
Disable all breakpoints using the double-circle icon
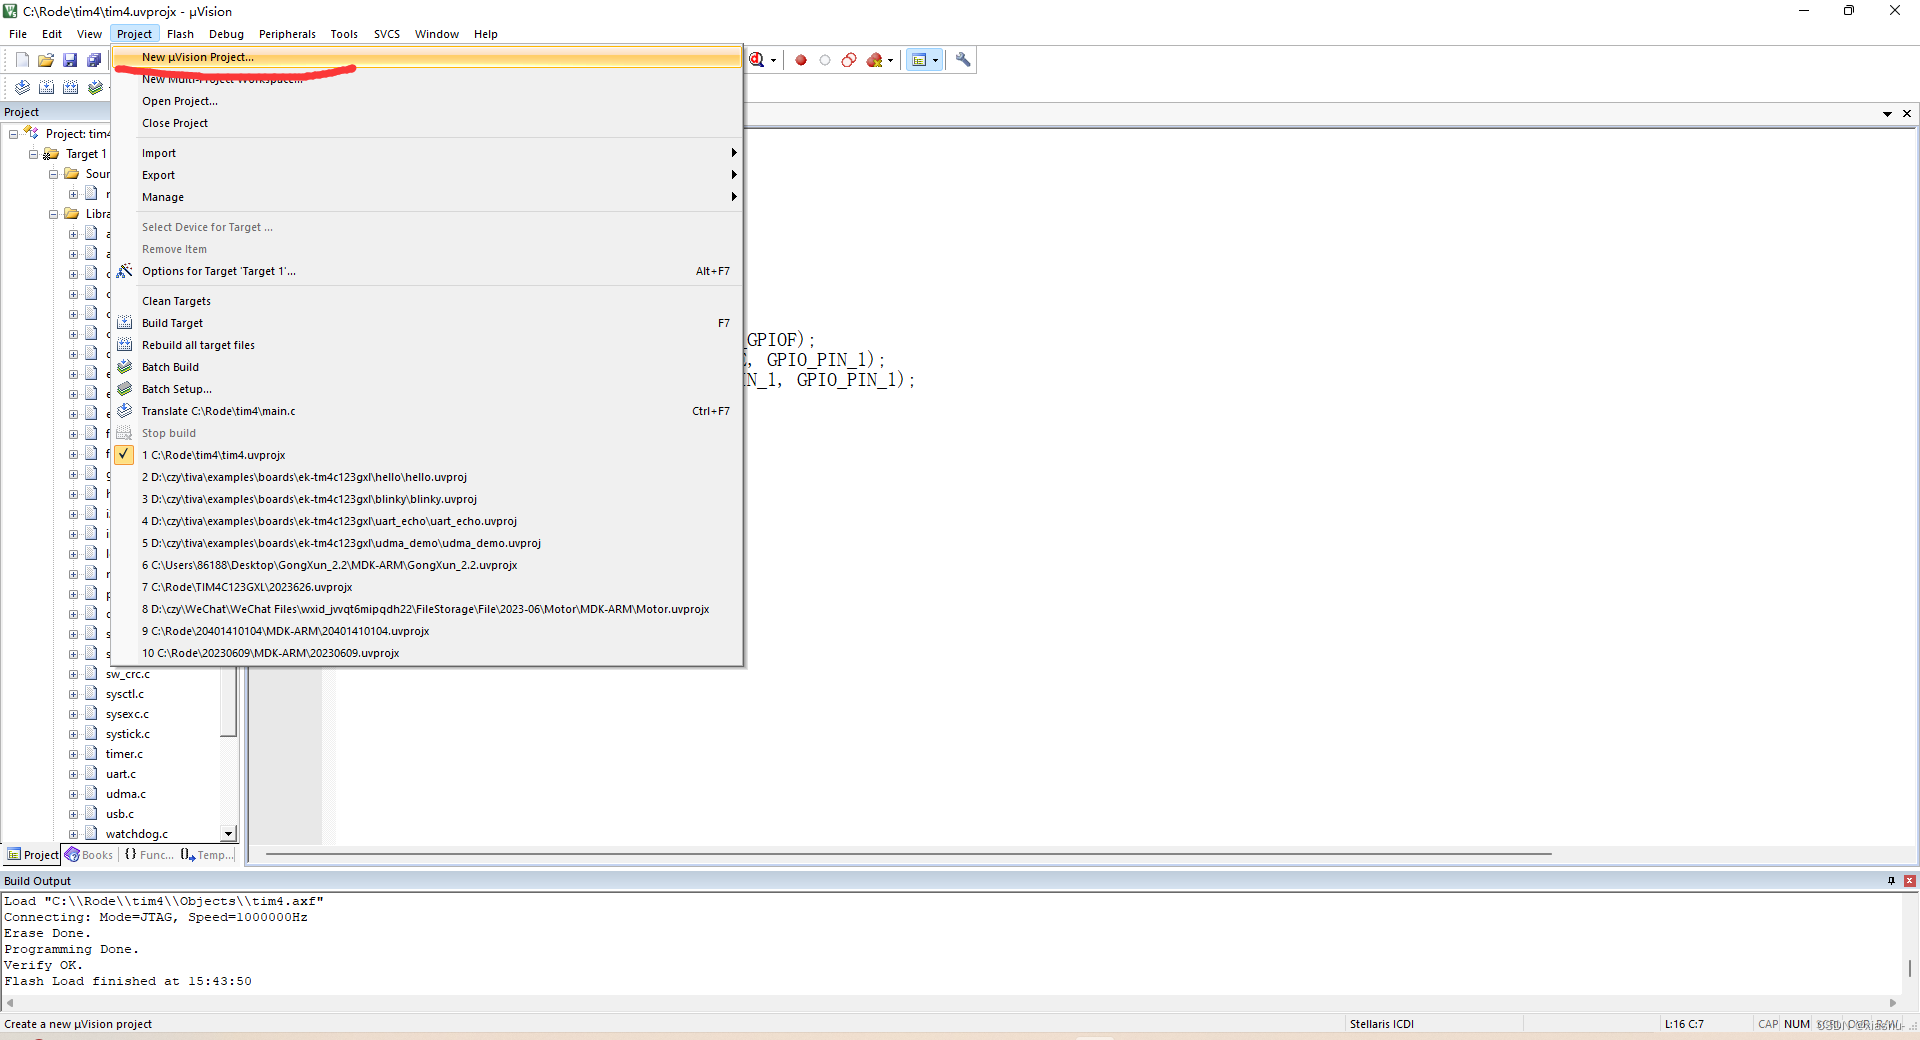coord(849,59)
